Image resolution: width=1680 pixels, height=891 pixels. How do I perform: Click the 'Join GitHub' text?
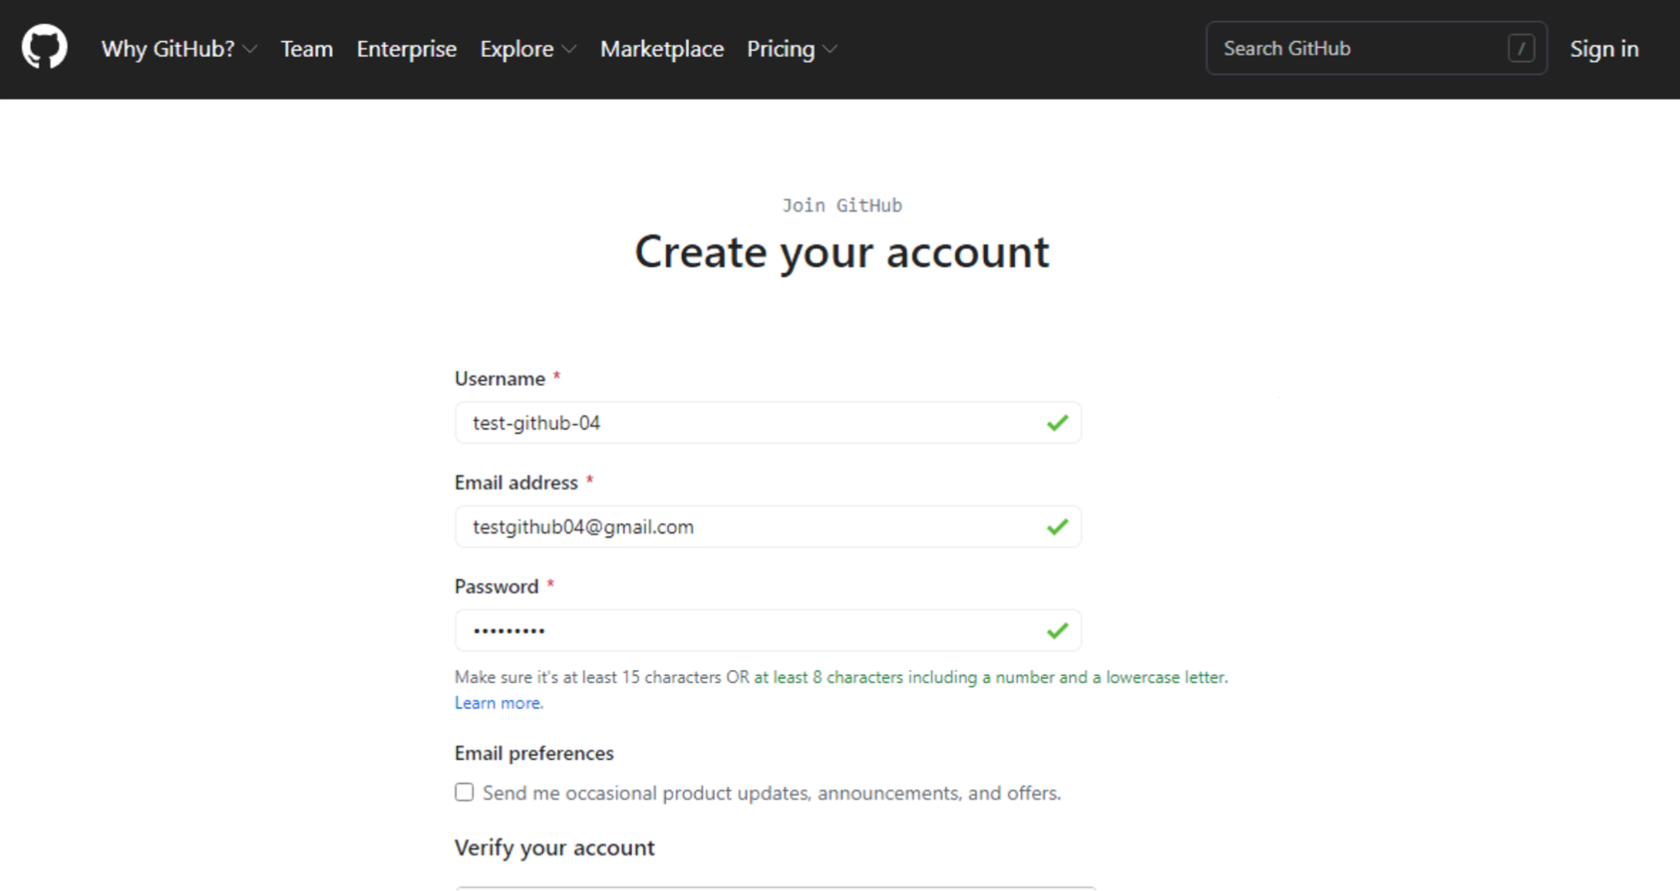[842, 205]
